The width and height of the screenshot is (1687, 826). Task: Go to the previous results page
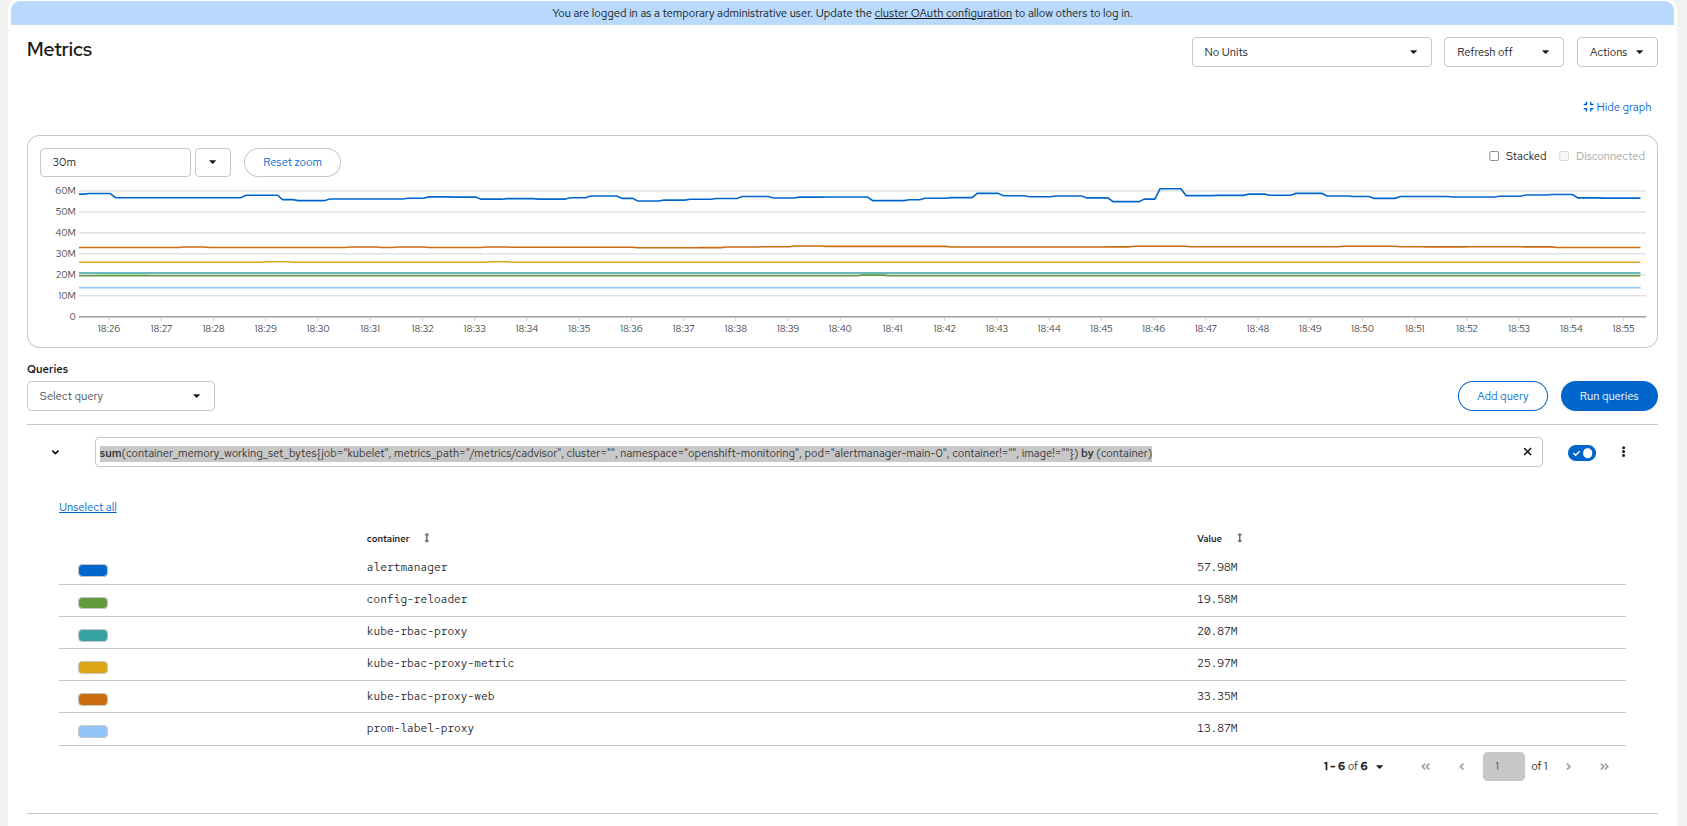[1461, 766]
